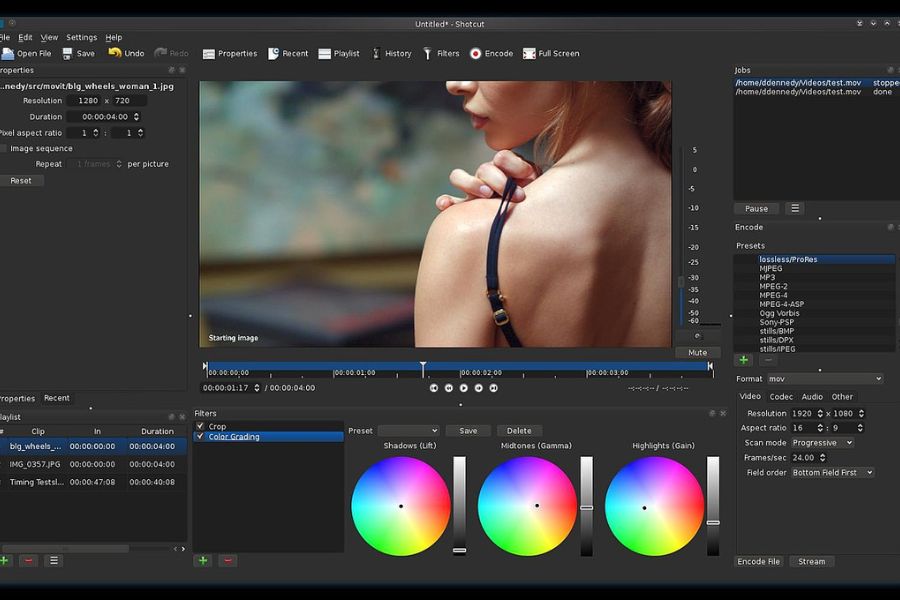The width and height of the screenshot is (900, 600).
Task: Open the Recent panel from the toolbar
Action: tap(288, 53)
